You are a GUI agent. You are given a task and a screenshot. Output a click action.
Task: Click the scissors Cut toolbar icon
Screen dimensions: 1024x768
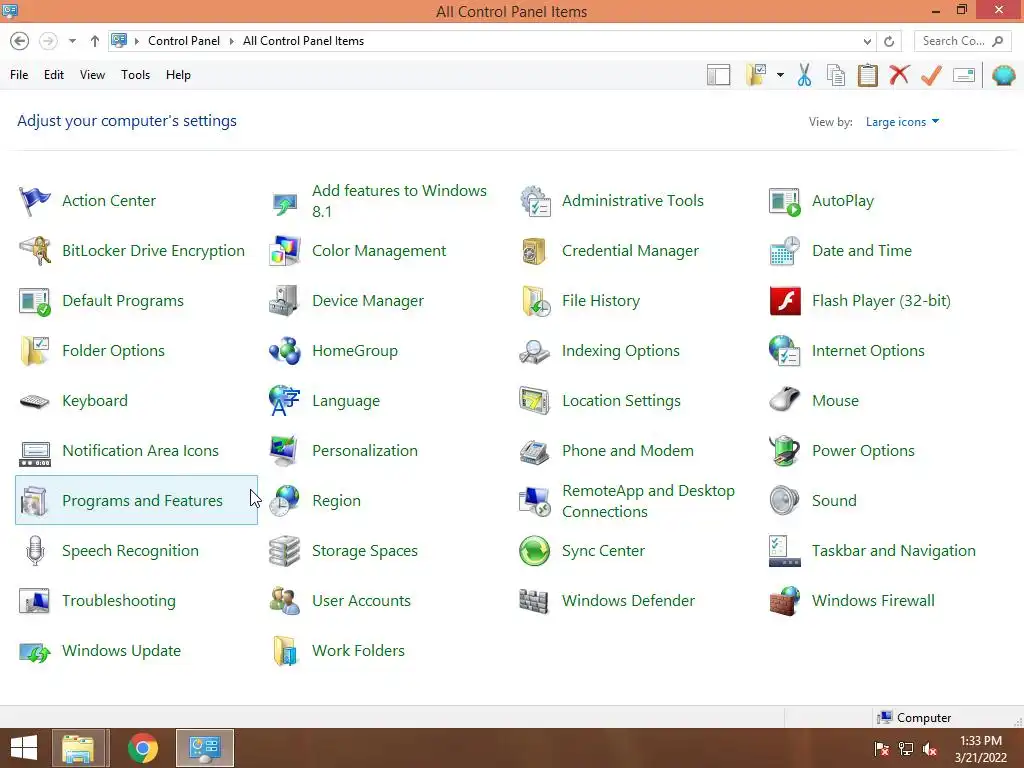coord(805,75)
